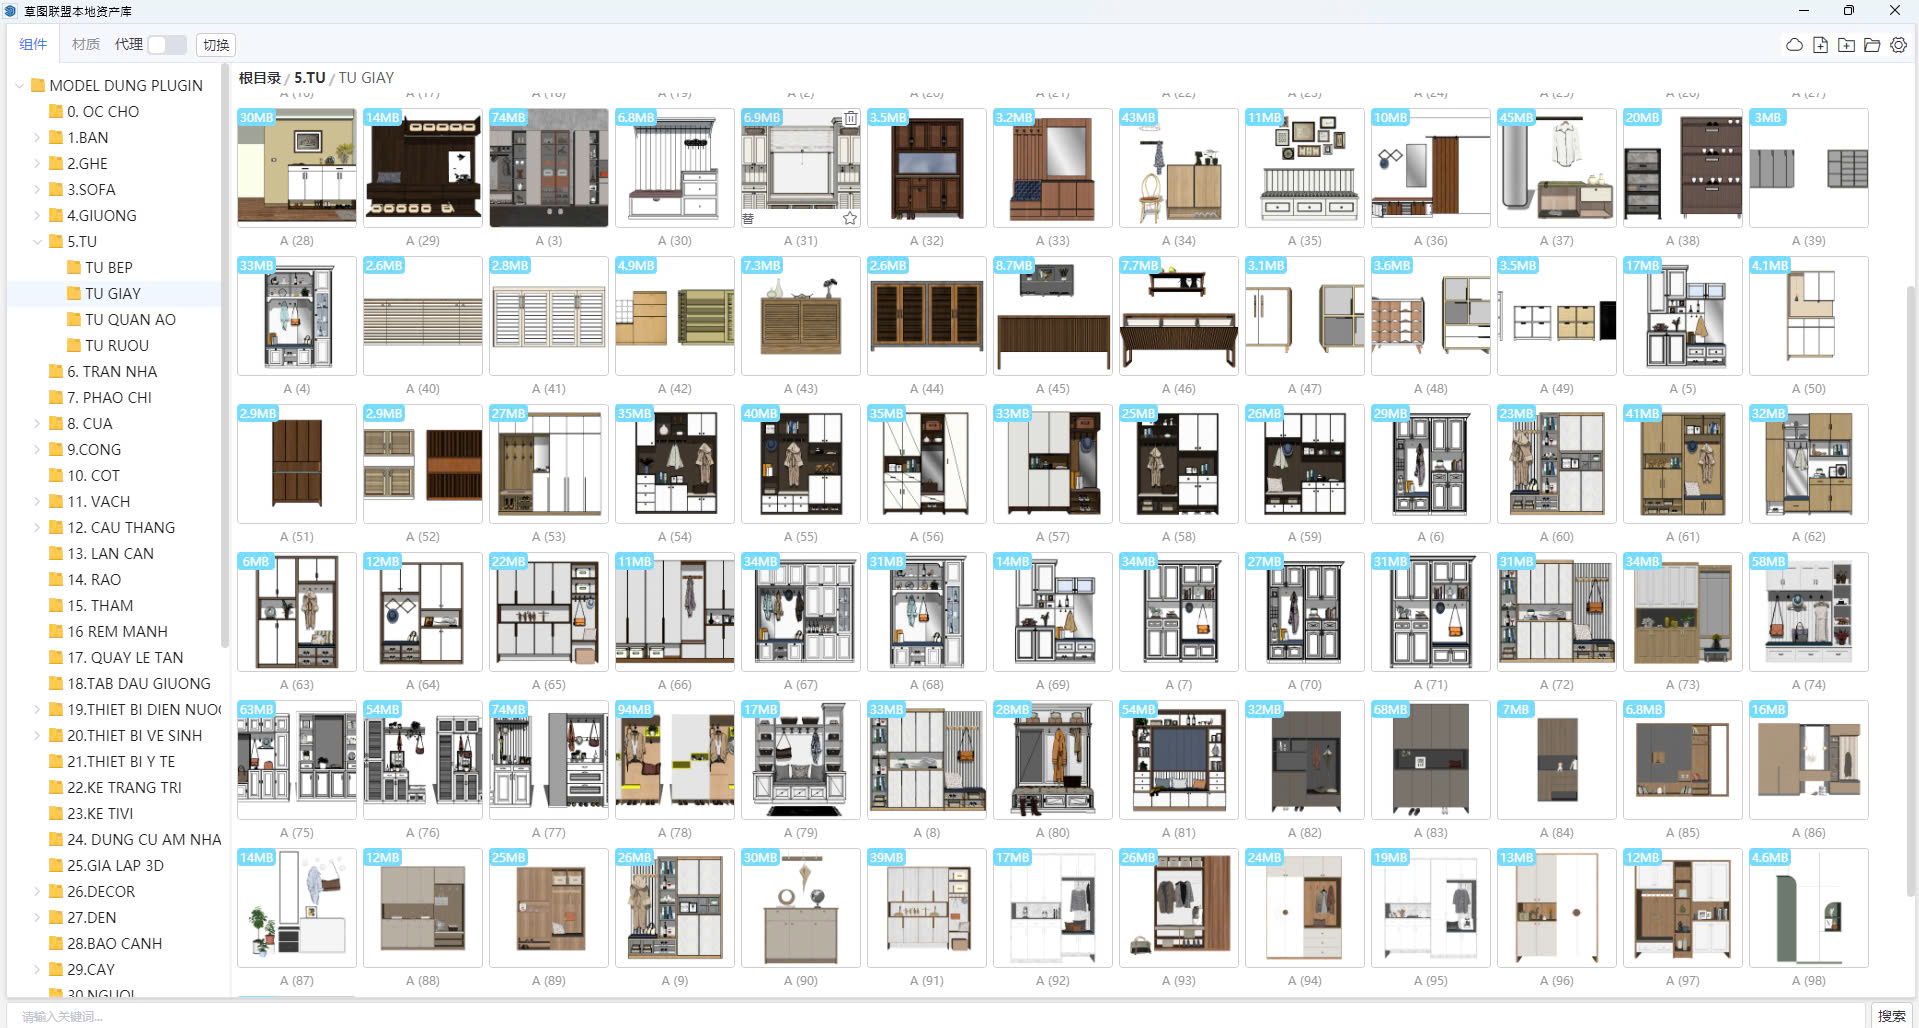
Task: Delete model A (31) with trash icon
Action: pyautogui.click(x=850, y=118)
